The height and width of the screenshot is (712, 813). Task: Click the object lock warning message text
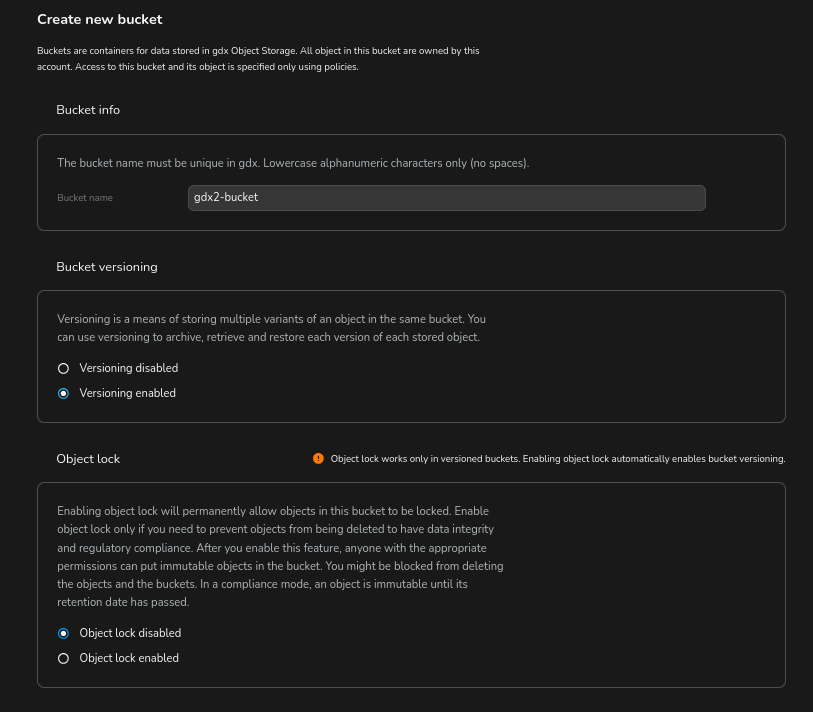(x=557, y=459)
